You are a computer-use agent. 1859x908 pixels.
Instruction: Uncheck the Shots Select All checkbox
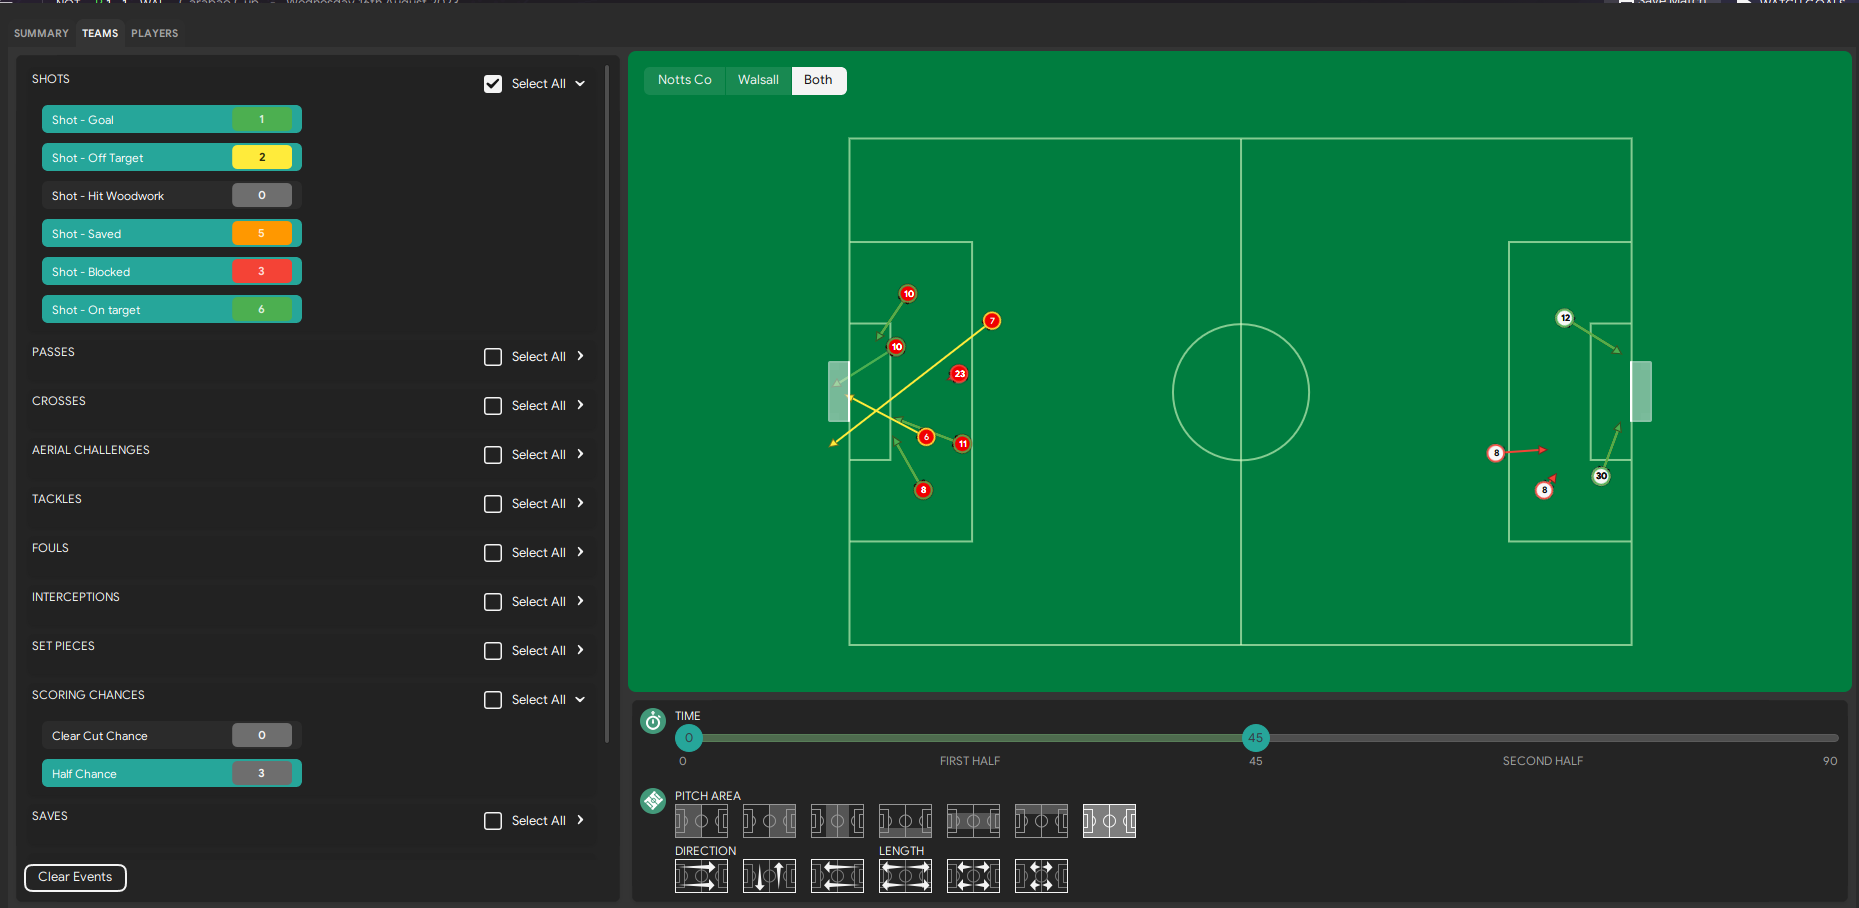coord(493,84)
